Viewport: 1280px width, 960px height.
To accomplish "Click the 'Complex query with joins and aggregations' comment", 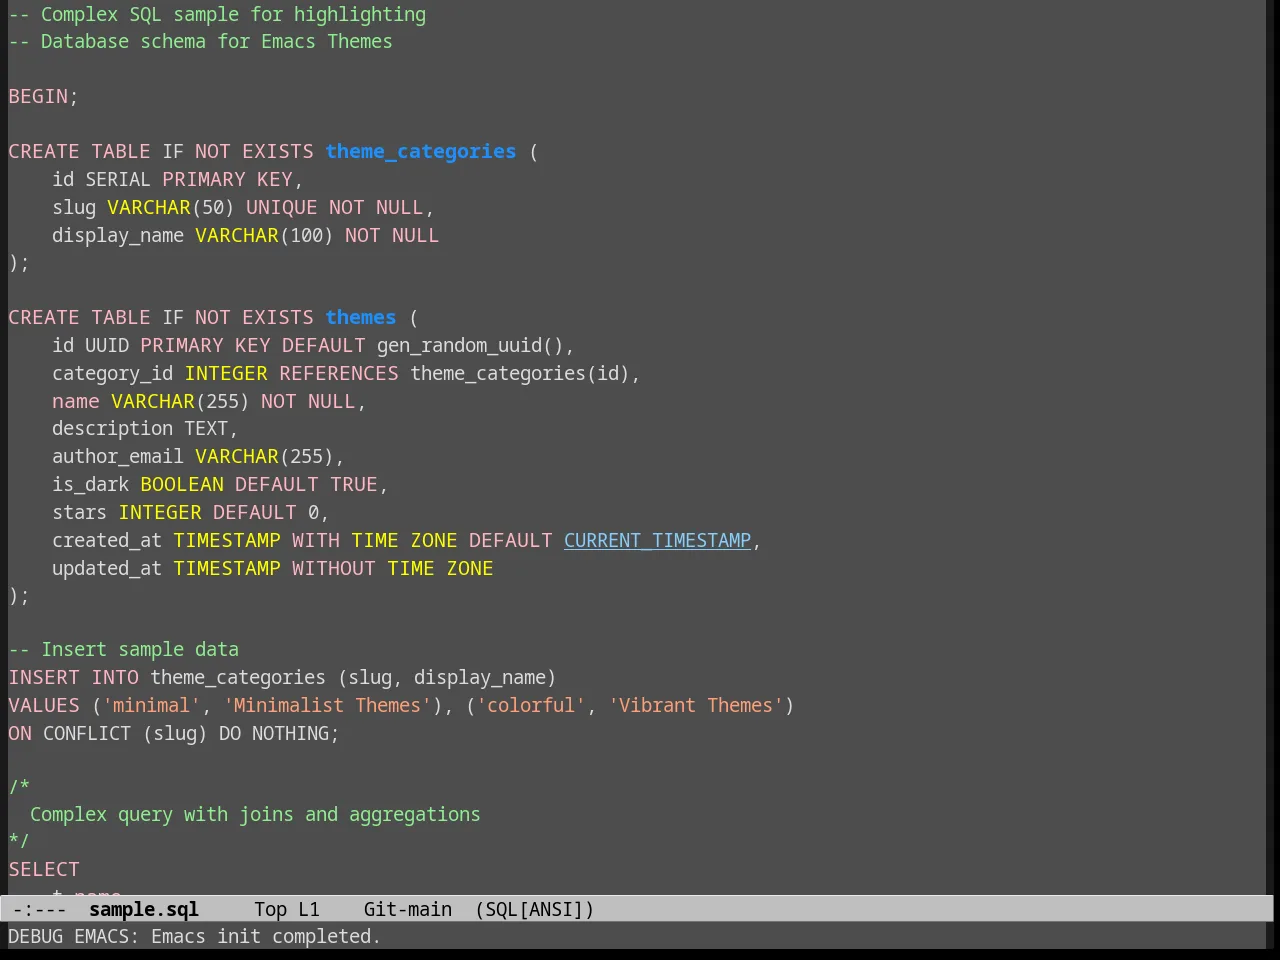I will click(x=255, y=814).
